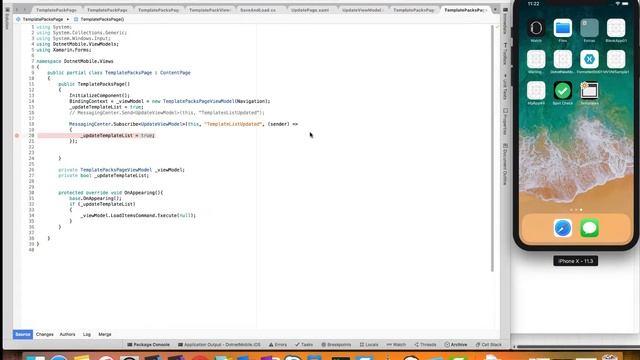
Task: Expand the Solution side panel
Action: [7, 19]
